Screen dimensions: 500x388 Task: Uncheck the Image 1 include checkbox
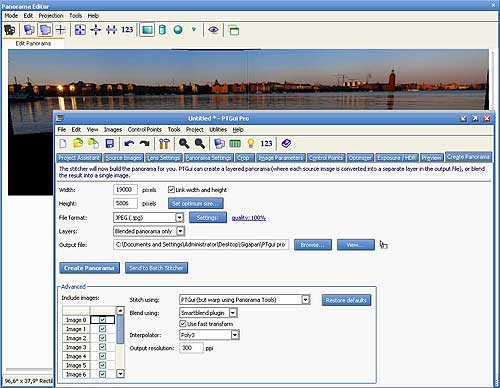click(x=102, y=329)
